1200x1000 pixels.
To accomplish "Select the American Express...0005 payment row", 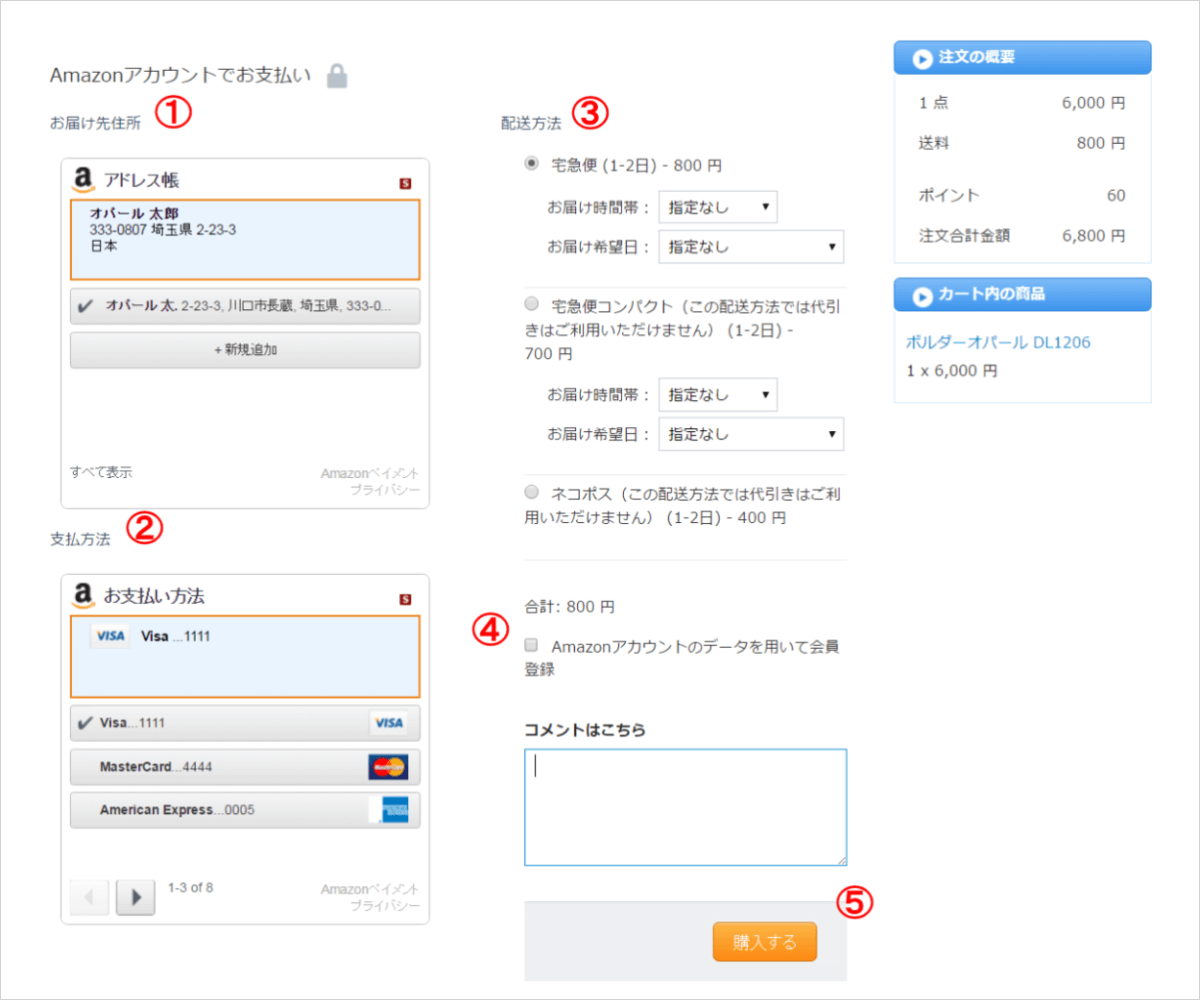I will pyautogui.click(x=245, y=809).
